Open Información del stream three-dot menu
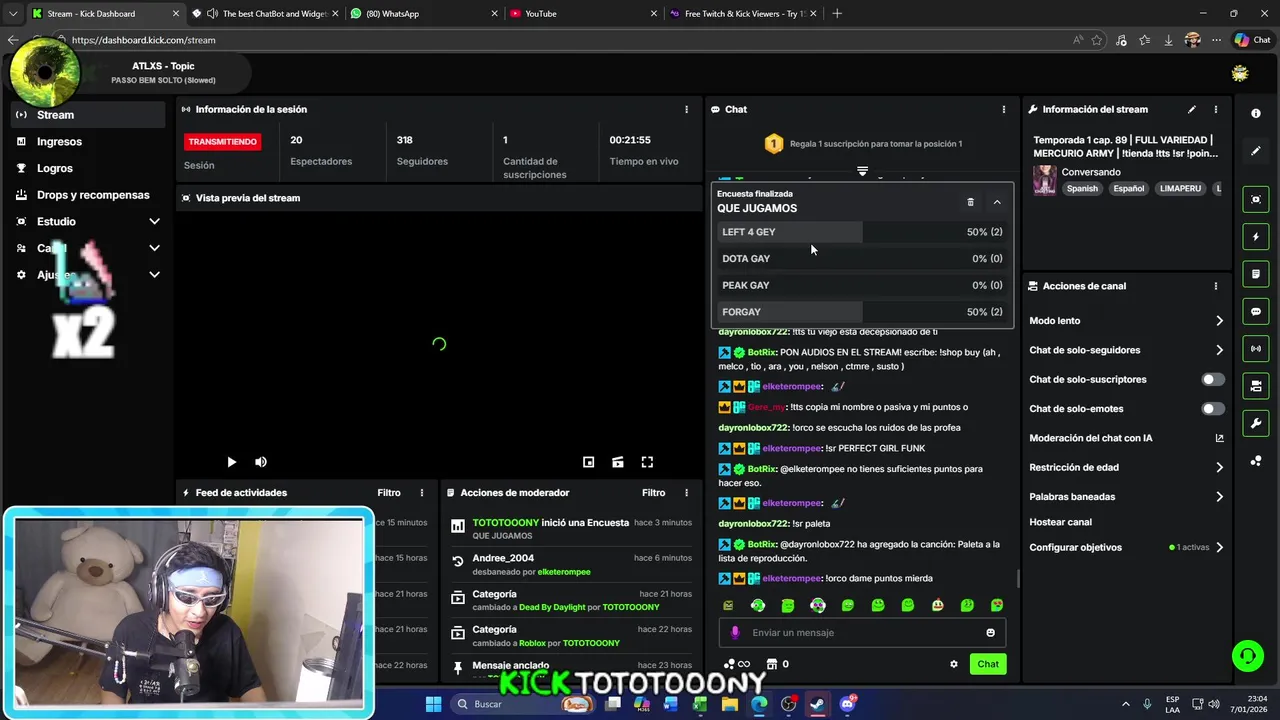 click(1216, 109)
